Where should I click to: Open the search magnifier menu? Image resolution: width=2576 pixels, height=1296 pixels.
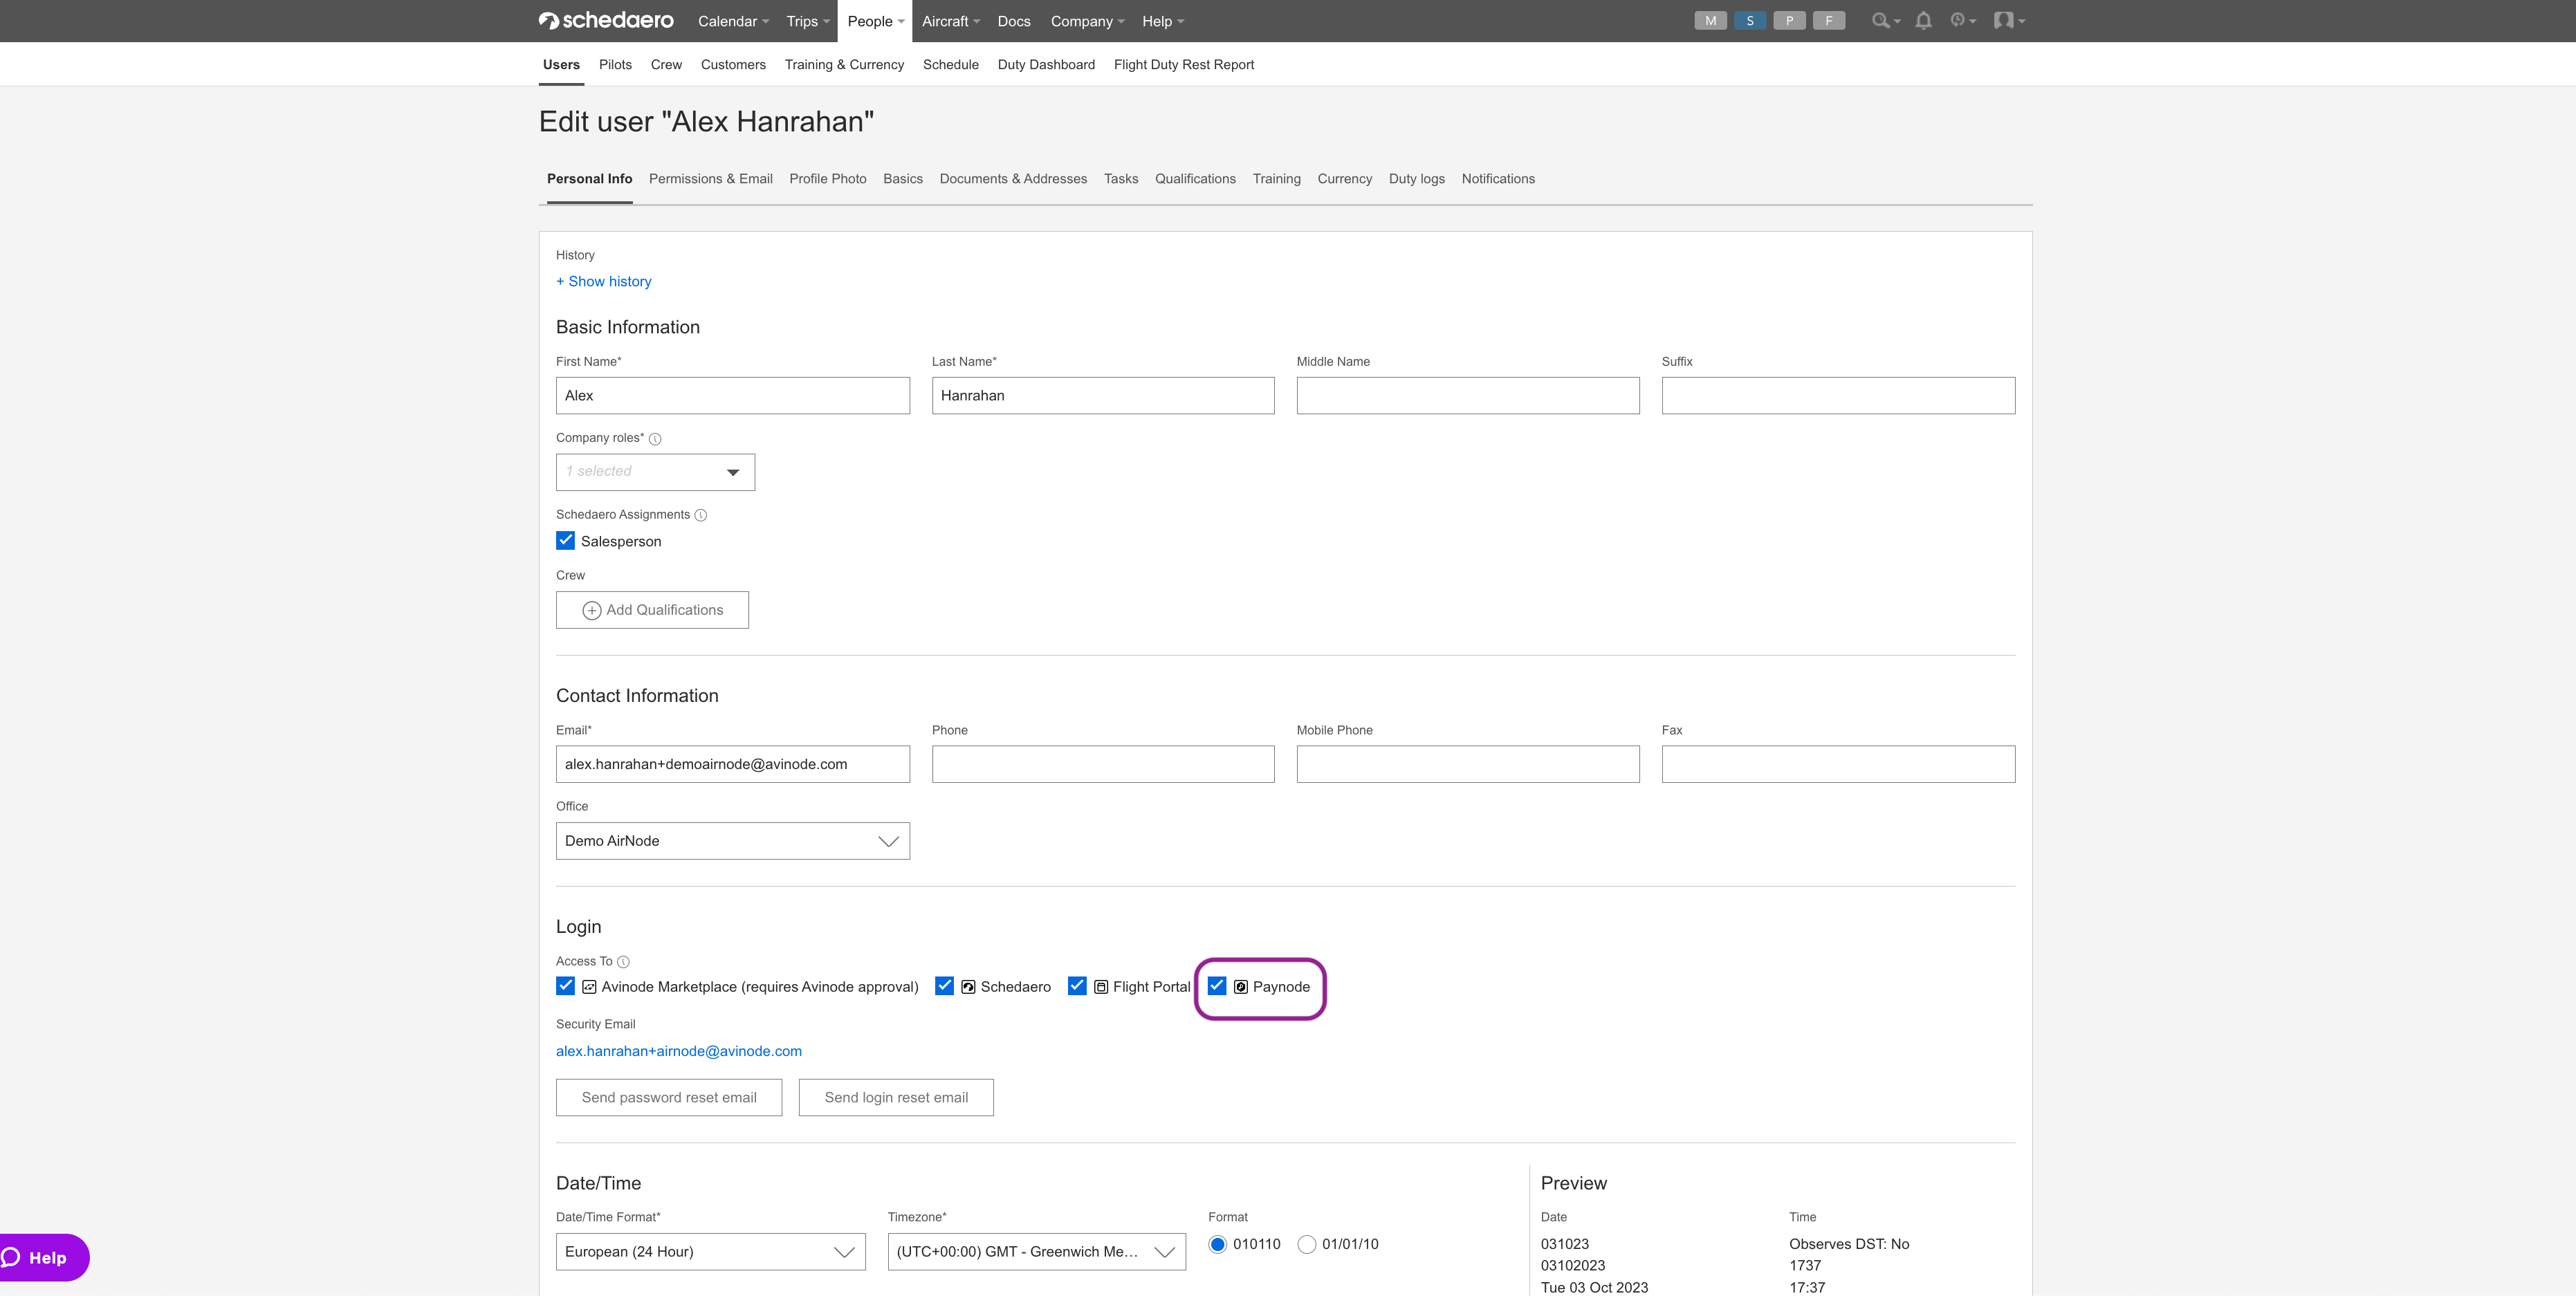tap(1885, 21)
